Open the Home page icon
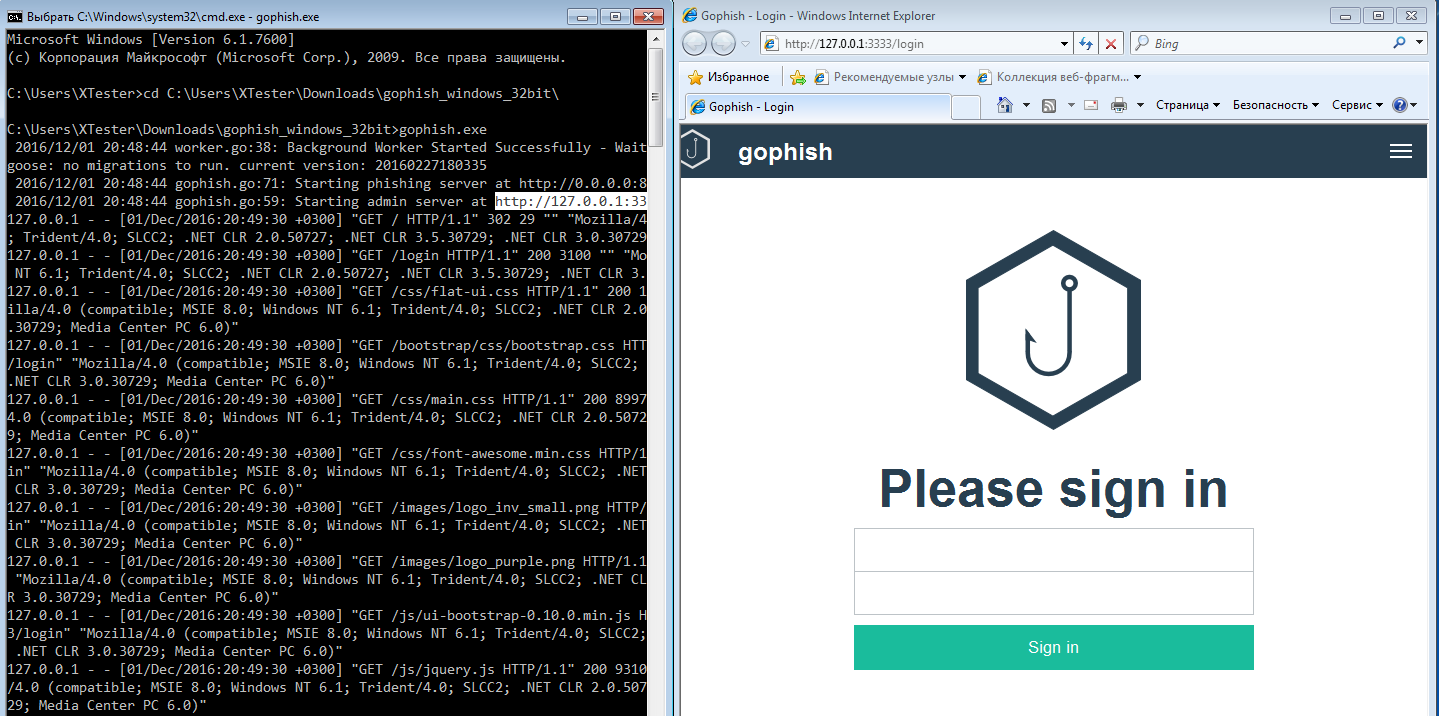The image size is (1439, 716). pyautogui.click(x=1005, y=105)
